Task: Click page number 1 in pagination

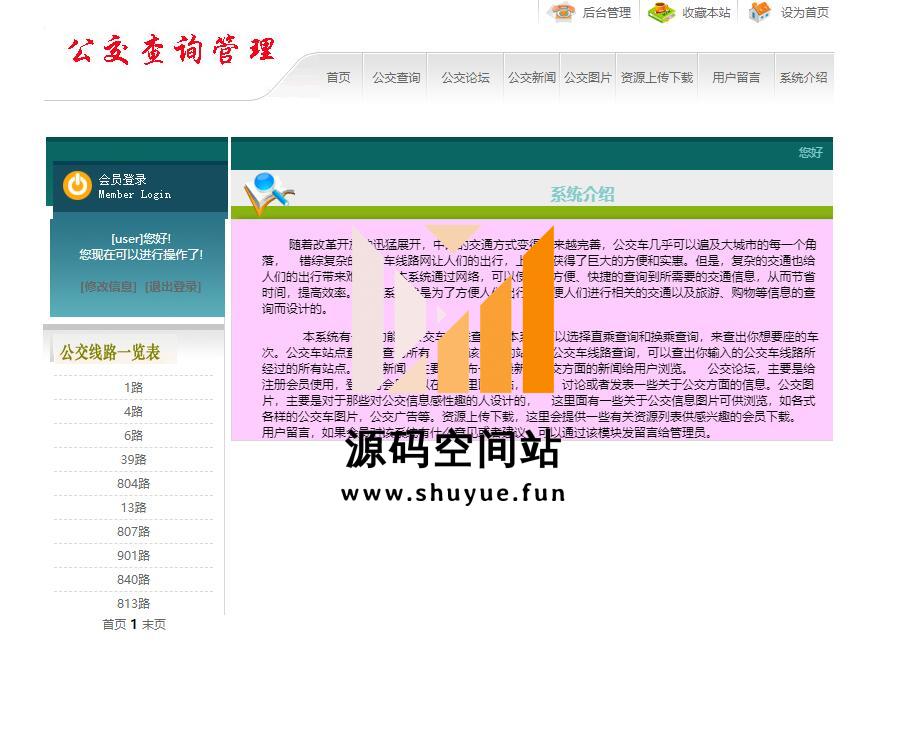Action: pos(134,624)
